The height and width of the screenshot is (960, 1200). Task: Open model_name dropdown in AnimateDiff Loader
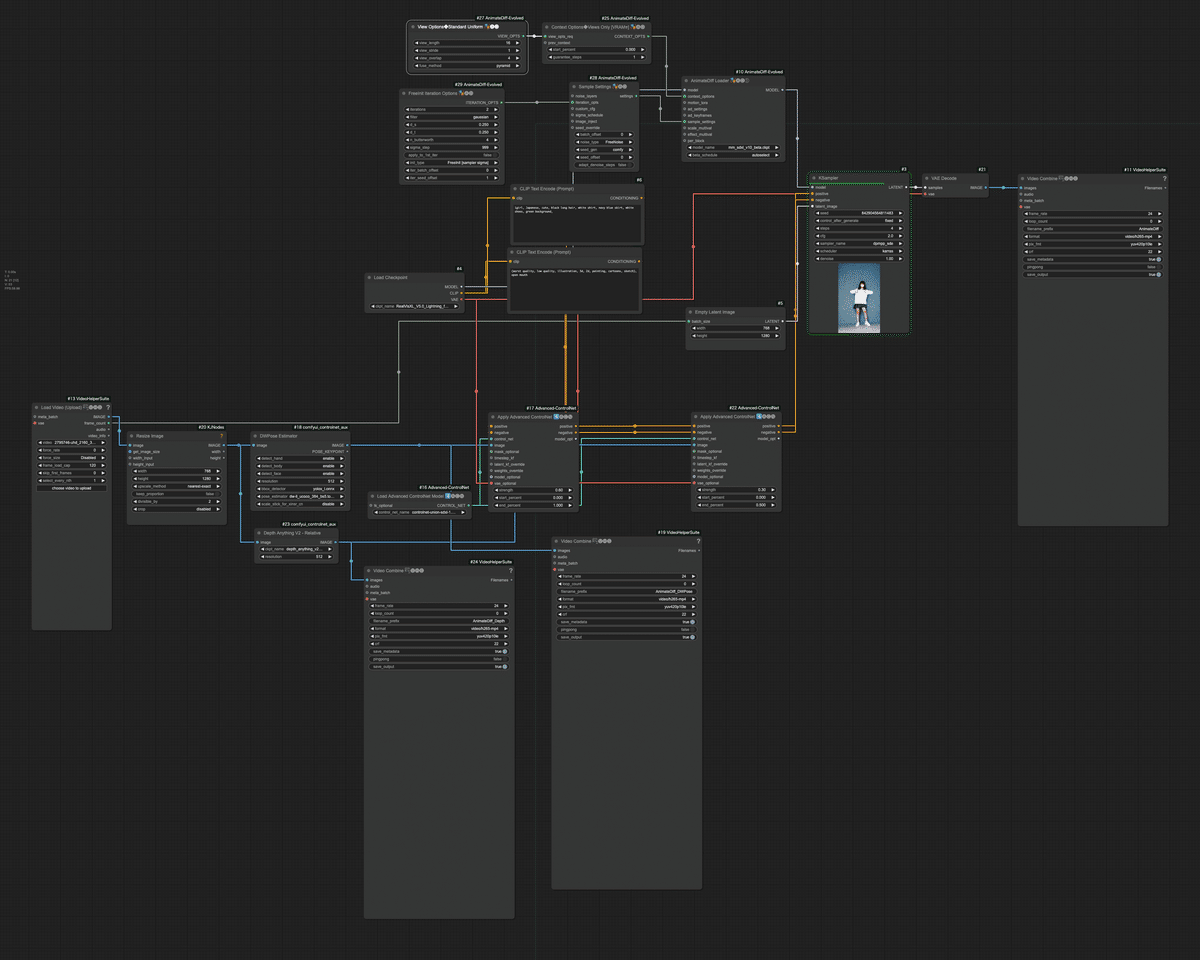(x=733, y=147)
